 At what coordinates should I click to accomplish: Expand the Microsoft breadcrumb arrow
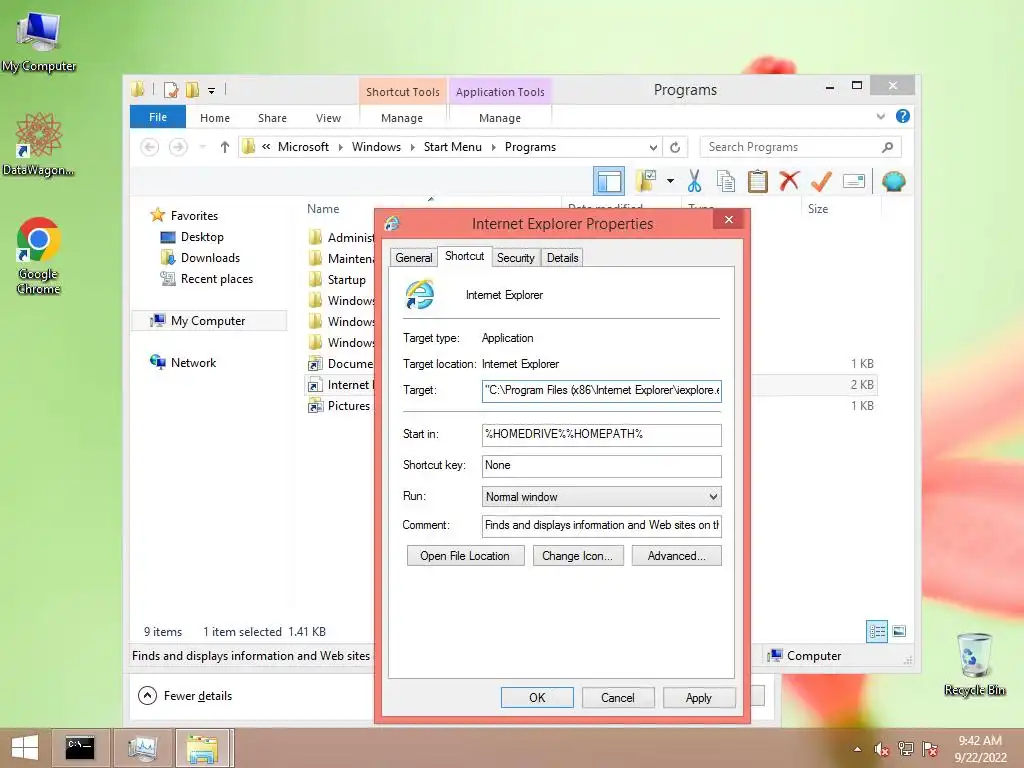340,147
